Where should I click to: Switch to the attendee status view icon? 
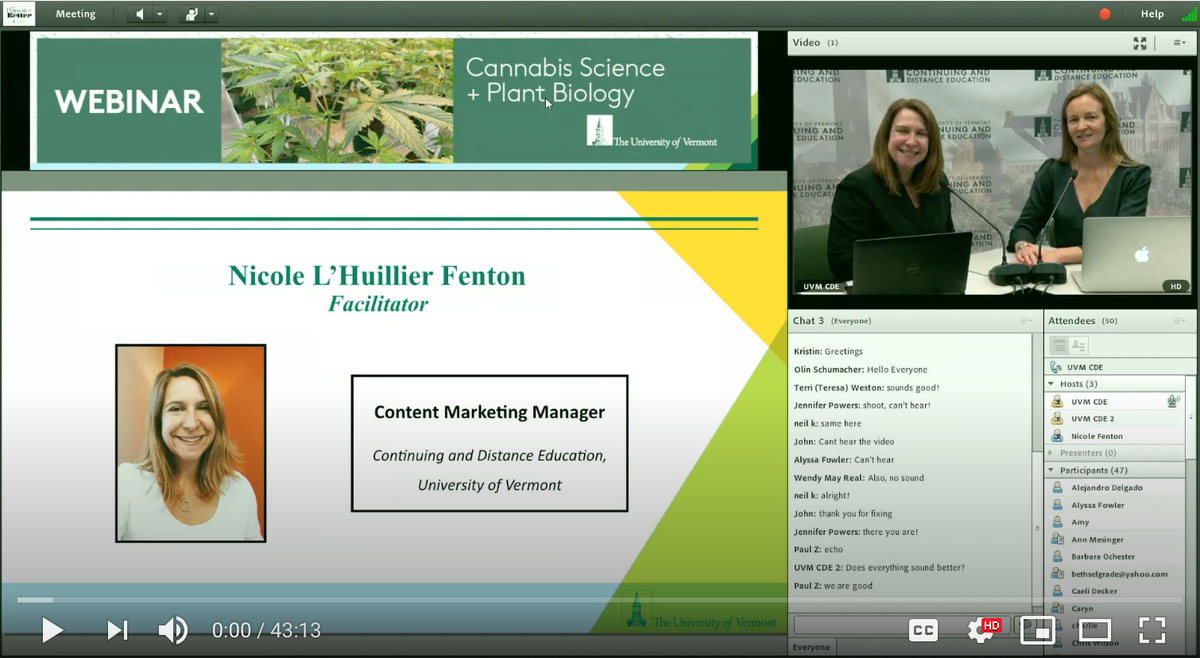[x=1079, y=345]
